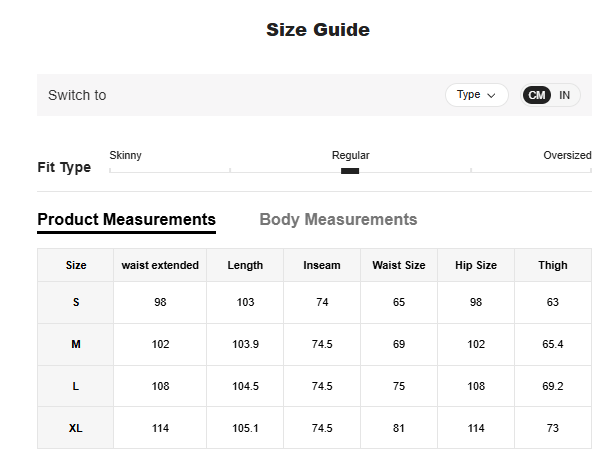Screen dimensions: 614x459
Task: Click the Hip Size column header
Action: tap(476, 265)
